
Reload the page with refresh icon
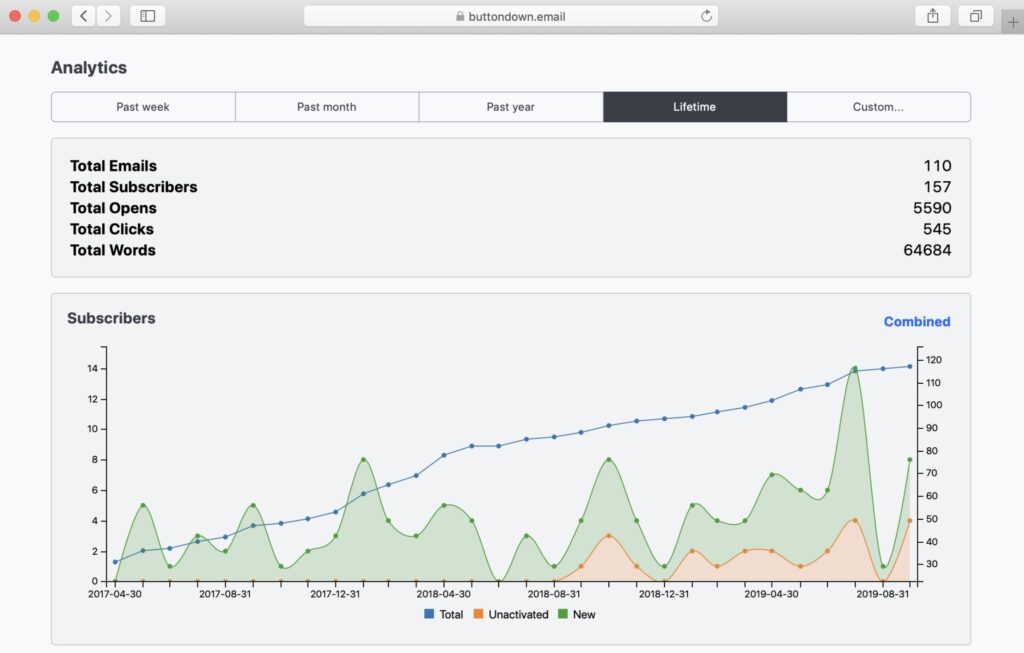coord(706,16)
